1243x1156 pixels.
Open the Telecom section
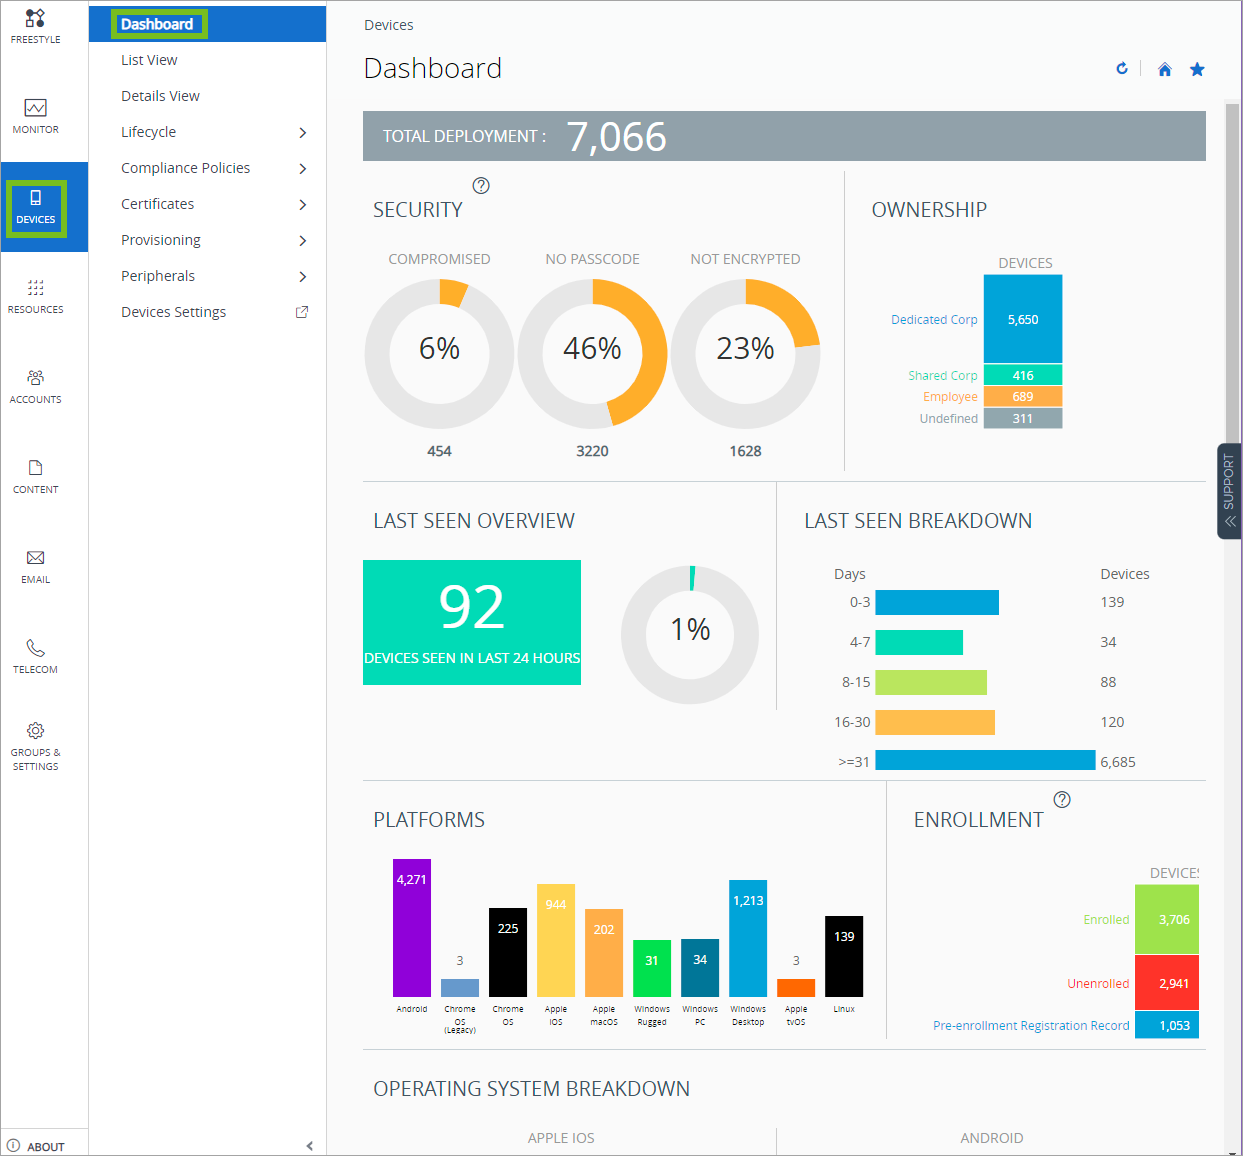[36, 657]
